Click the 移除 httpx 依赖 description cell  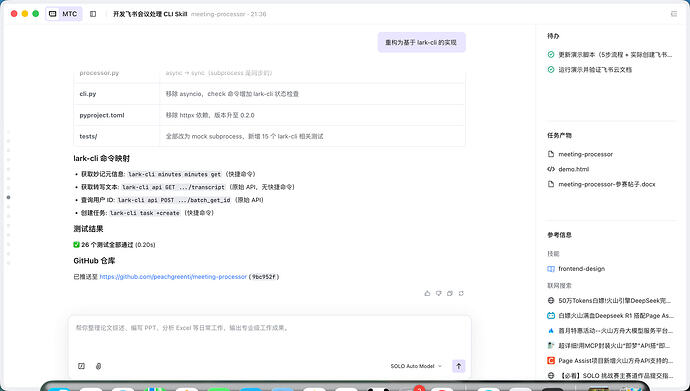tap(312, 115)
